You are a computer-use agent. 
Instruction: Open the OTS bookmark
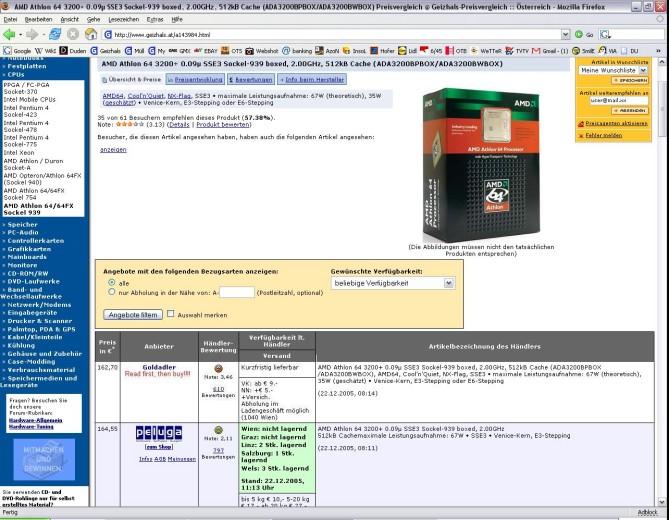pyautogui.click(x=231, y=51)
